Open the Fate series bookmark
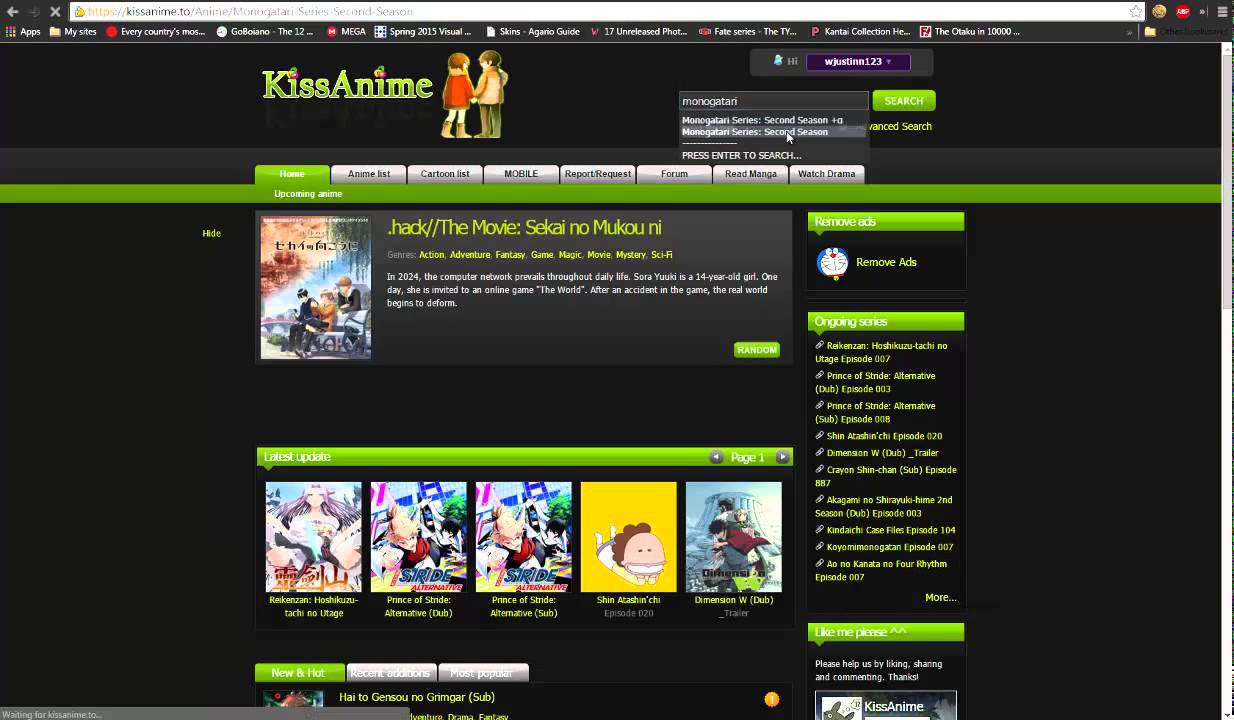The height and width of the screenshot is (720, 1234). pos(748,31)
